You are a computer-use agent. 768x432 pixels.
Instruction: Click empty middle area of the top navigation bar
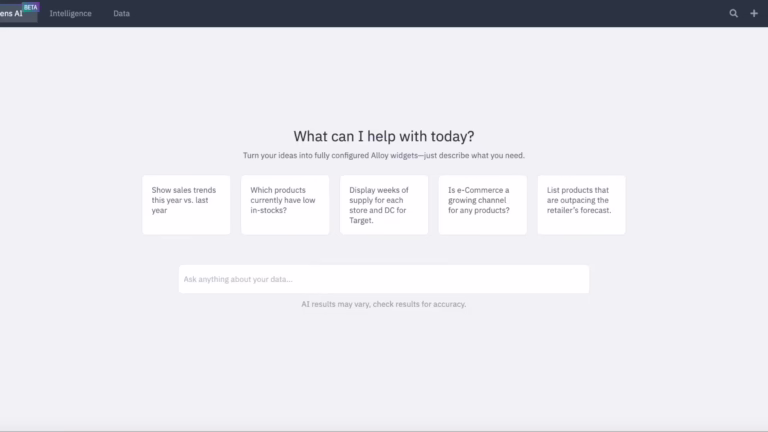pyautogui.click(x=430, y=14)
